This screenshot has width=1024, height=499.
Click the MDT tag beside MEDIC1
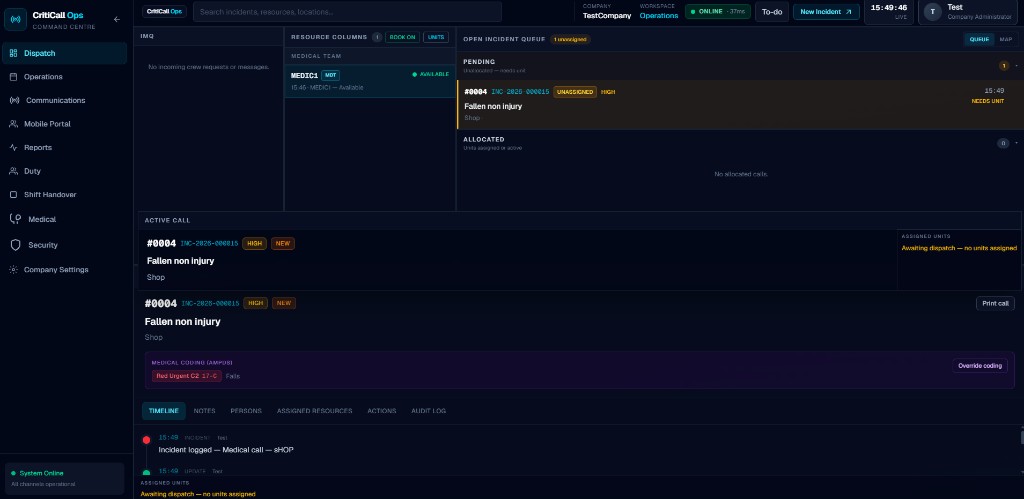tap(330, 75)
